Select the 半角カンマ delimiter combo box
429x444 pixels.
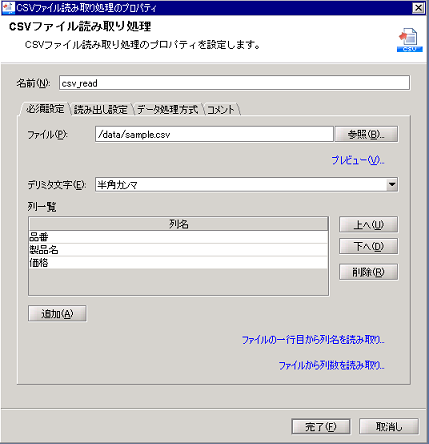[246, 184]
